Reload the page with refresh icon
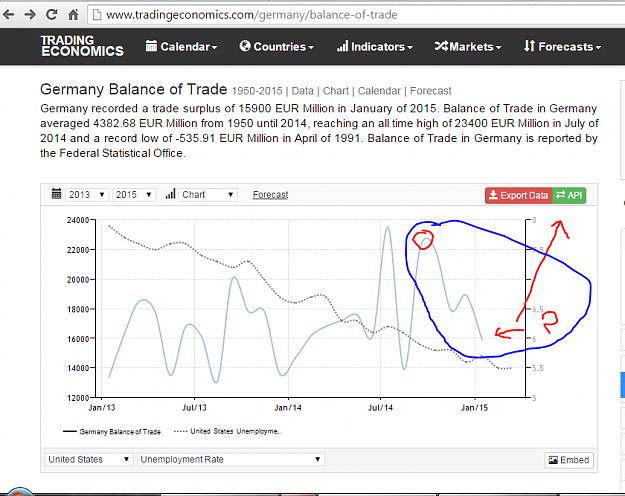Viewport: 625px width, 496px height. pos(51,15)
